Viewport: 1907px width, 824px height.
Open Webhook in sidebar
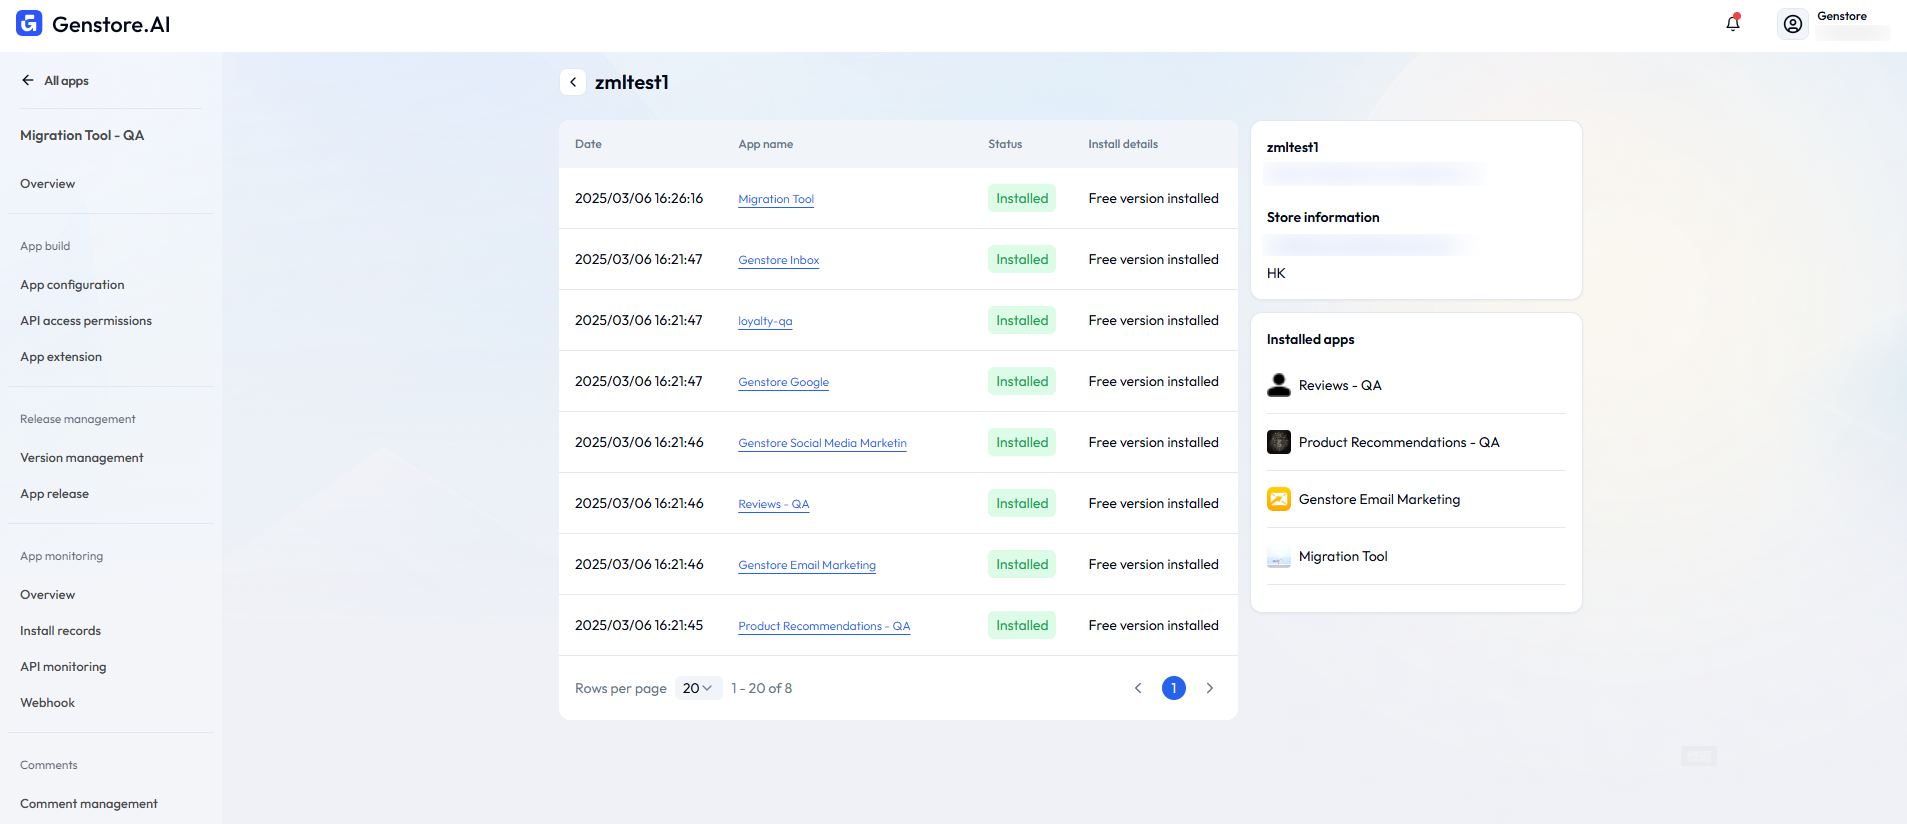tap(48, 703)
